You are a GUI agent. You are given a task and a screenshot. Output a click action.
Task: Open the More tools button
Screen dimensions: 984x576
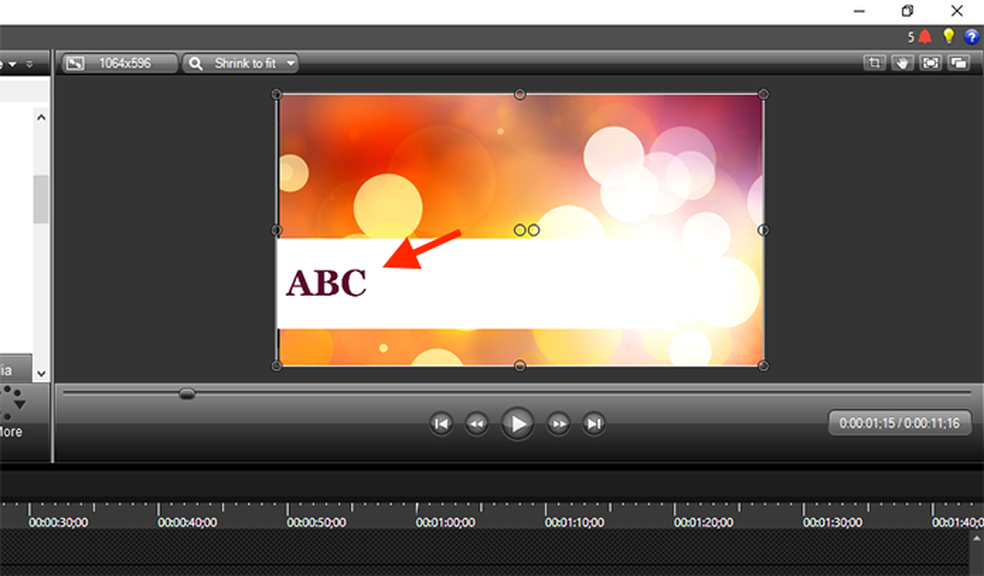11,413
